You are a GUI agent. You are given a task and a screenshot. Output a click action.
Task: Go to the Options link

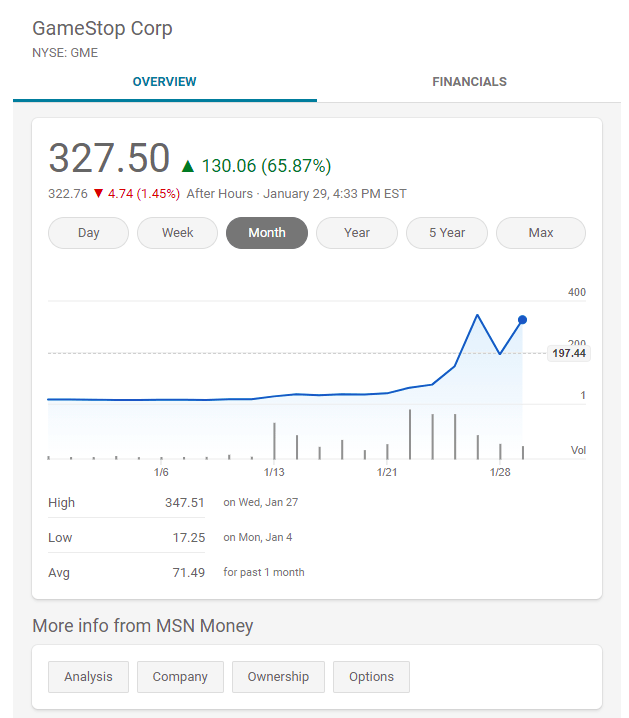pyautogui.click(x=371, y=677)
